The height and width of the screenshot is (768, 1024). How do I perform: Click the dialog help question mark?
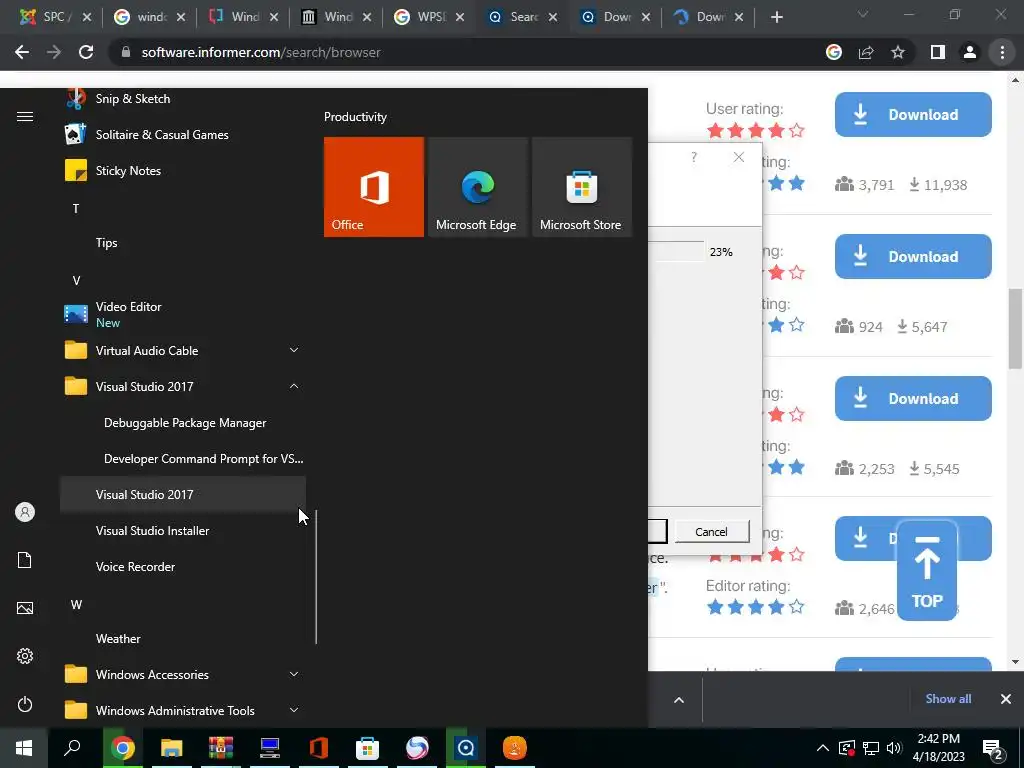(694, 157)
